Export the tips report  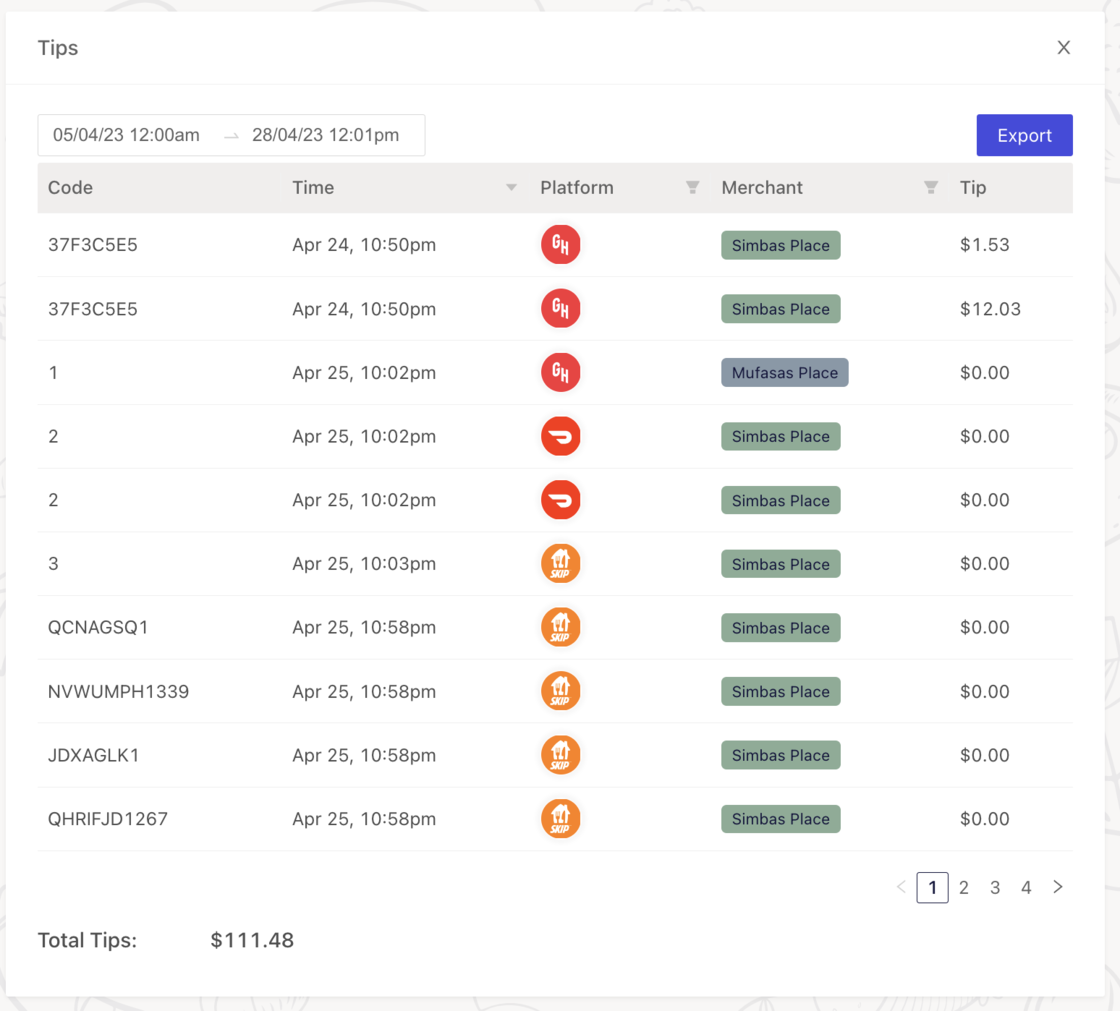tap(1024, 135)
